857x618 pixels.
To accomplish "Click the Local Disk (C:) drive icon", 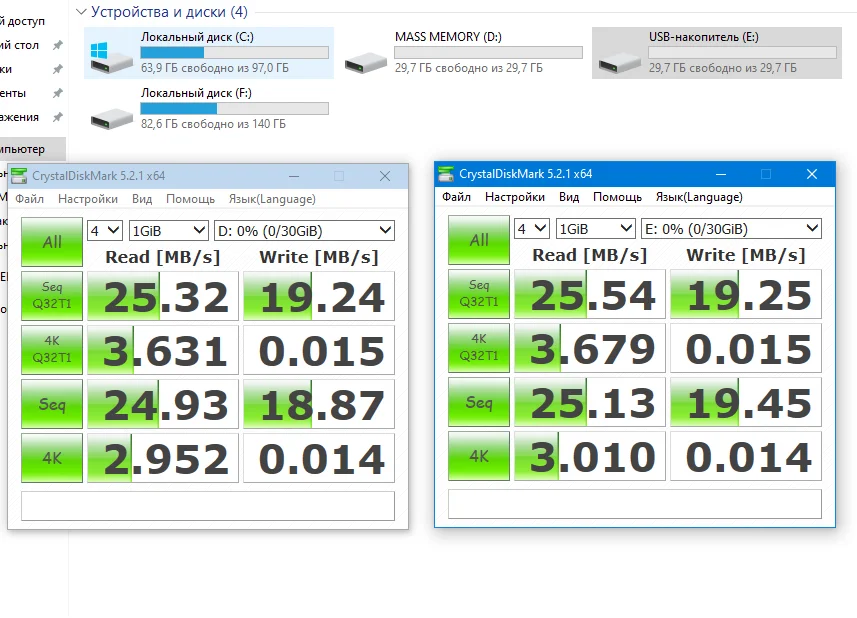I will coord(111,58).
